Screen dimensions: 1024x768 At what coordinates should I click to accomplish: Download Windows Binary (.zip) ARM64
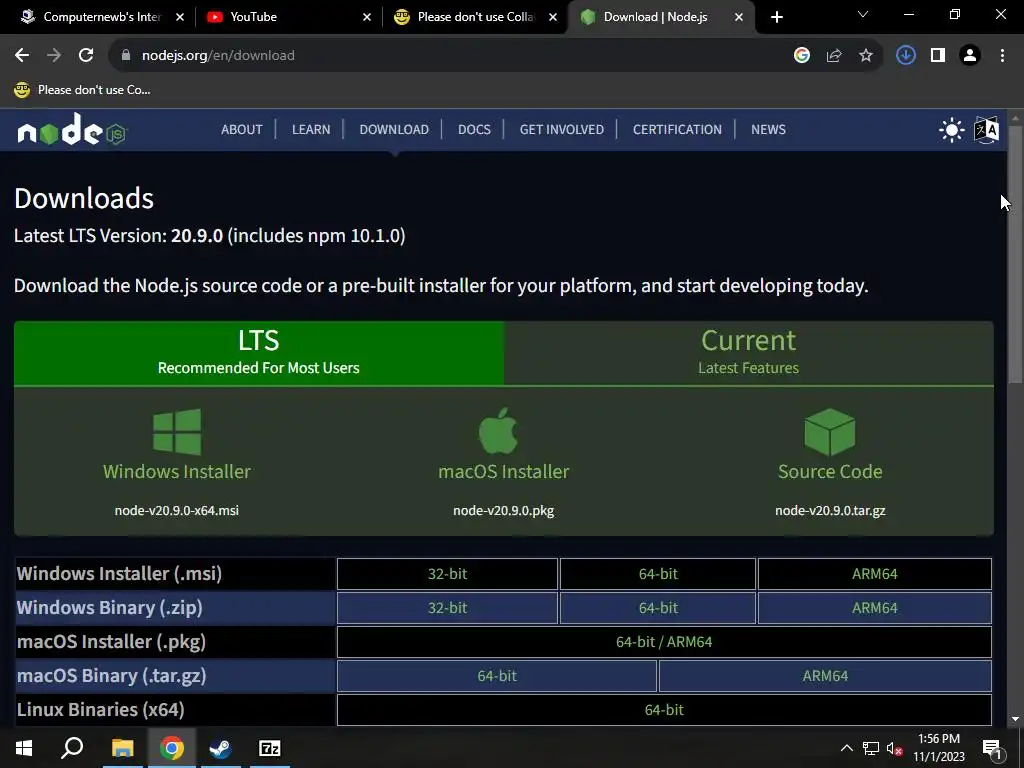874,607
